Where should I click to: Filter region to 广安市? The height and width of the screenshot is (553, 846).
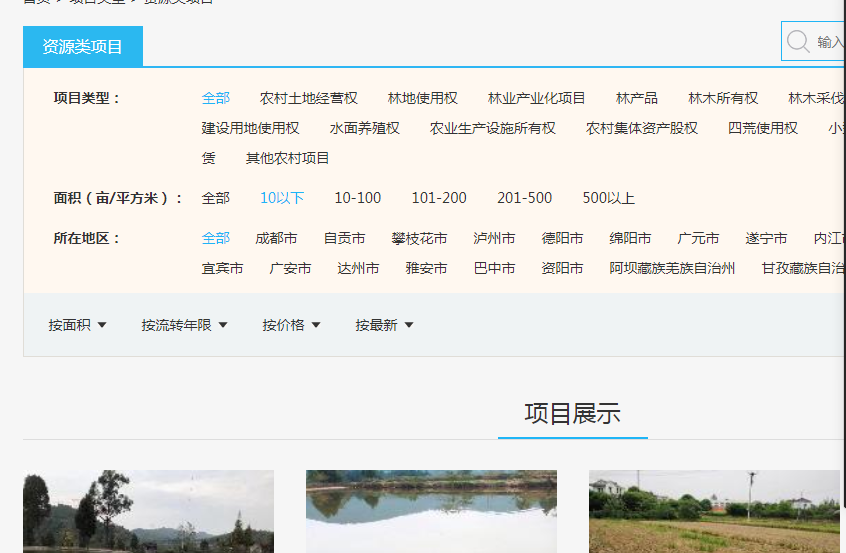pos(290,268)
